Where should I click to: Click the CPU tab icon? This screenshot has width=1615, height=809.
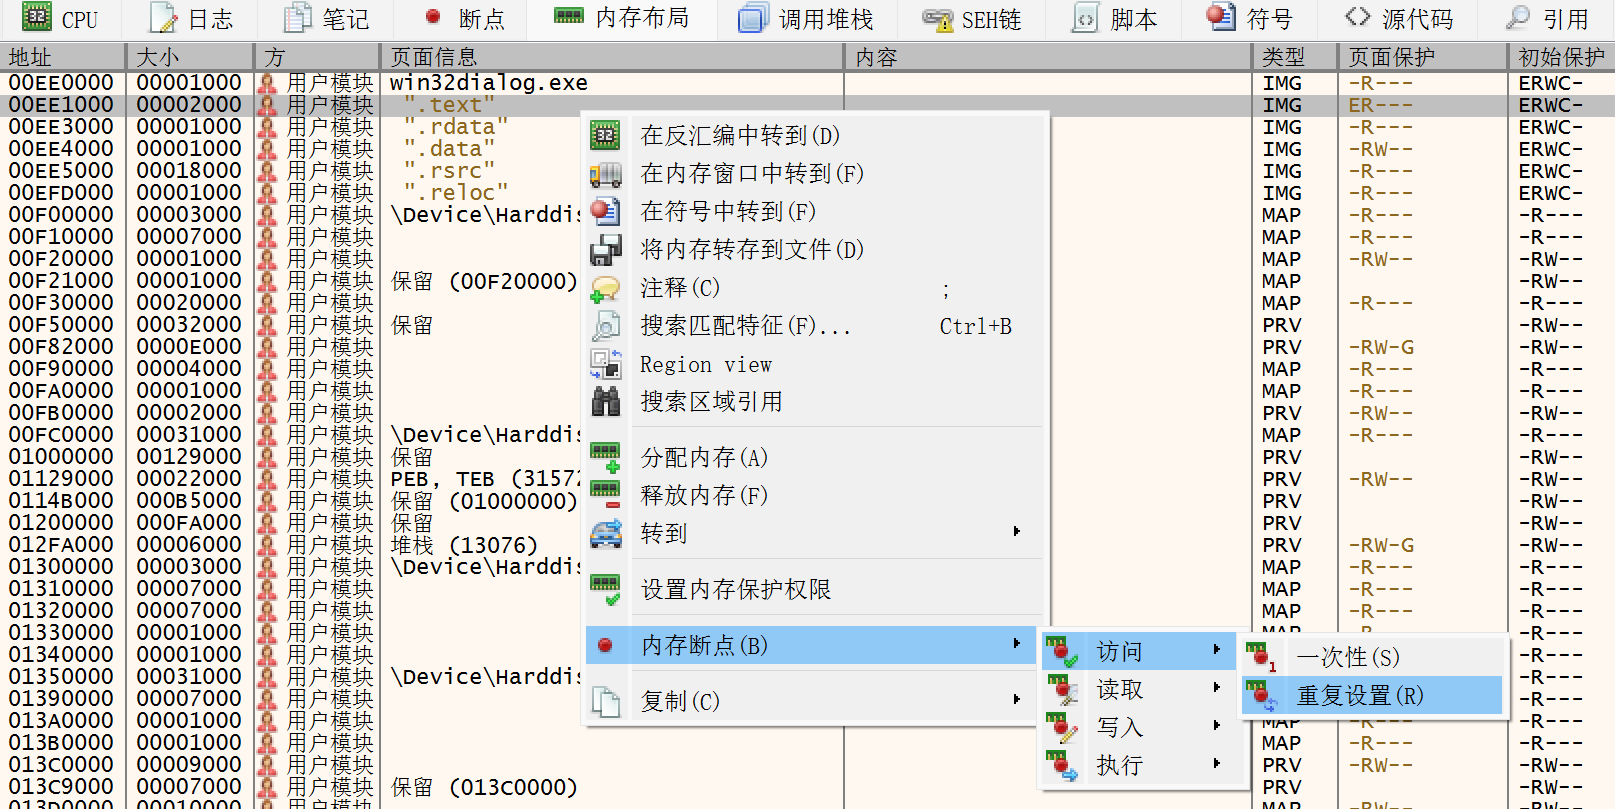tap(37, 17)
